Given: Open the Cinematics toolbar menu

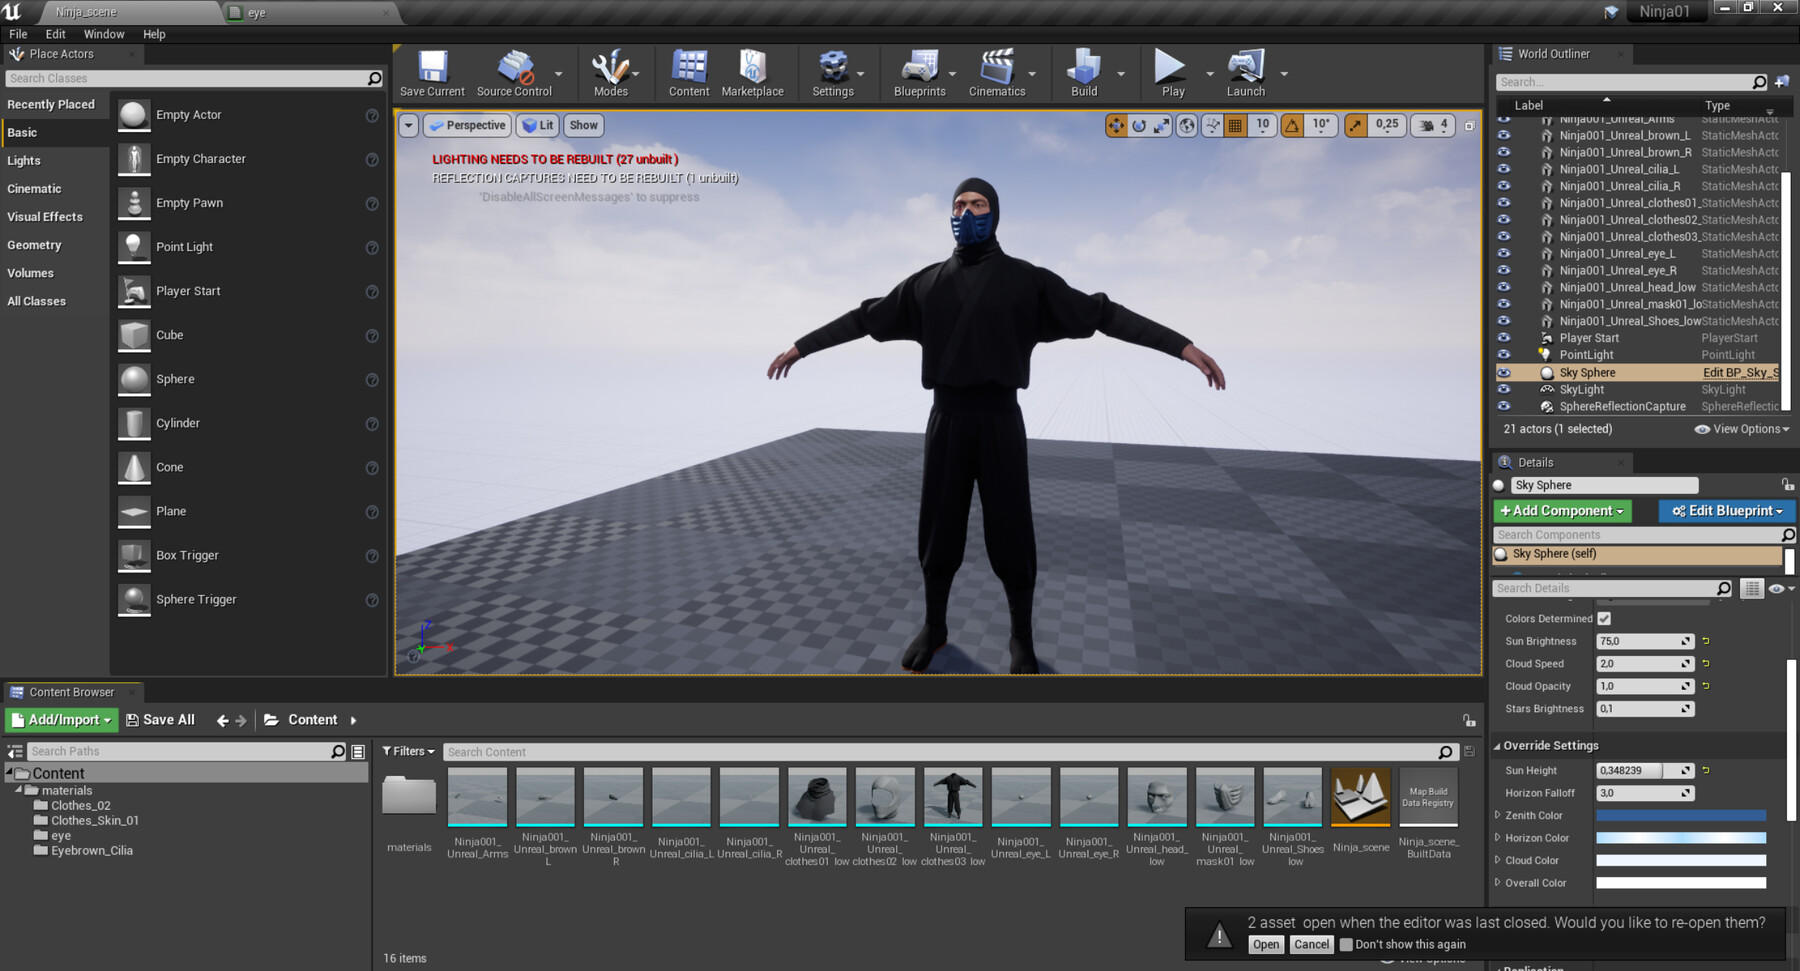Looking at the screenshot, I should coord(996,72).
